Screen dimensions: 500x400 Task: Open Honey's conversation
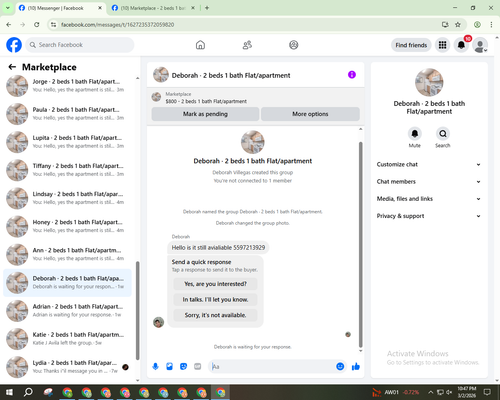(67, 226)
